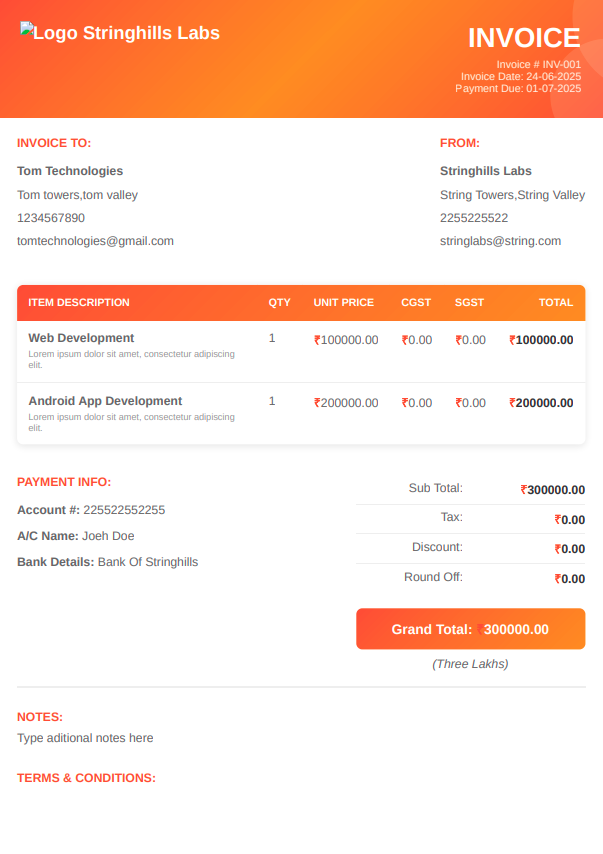The image size is (603, 854).
Task: Select the Web Development item row title
Action: point(81,338)
